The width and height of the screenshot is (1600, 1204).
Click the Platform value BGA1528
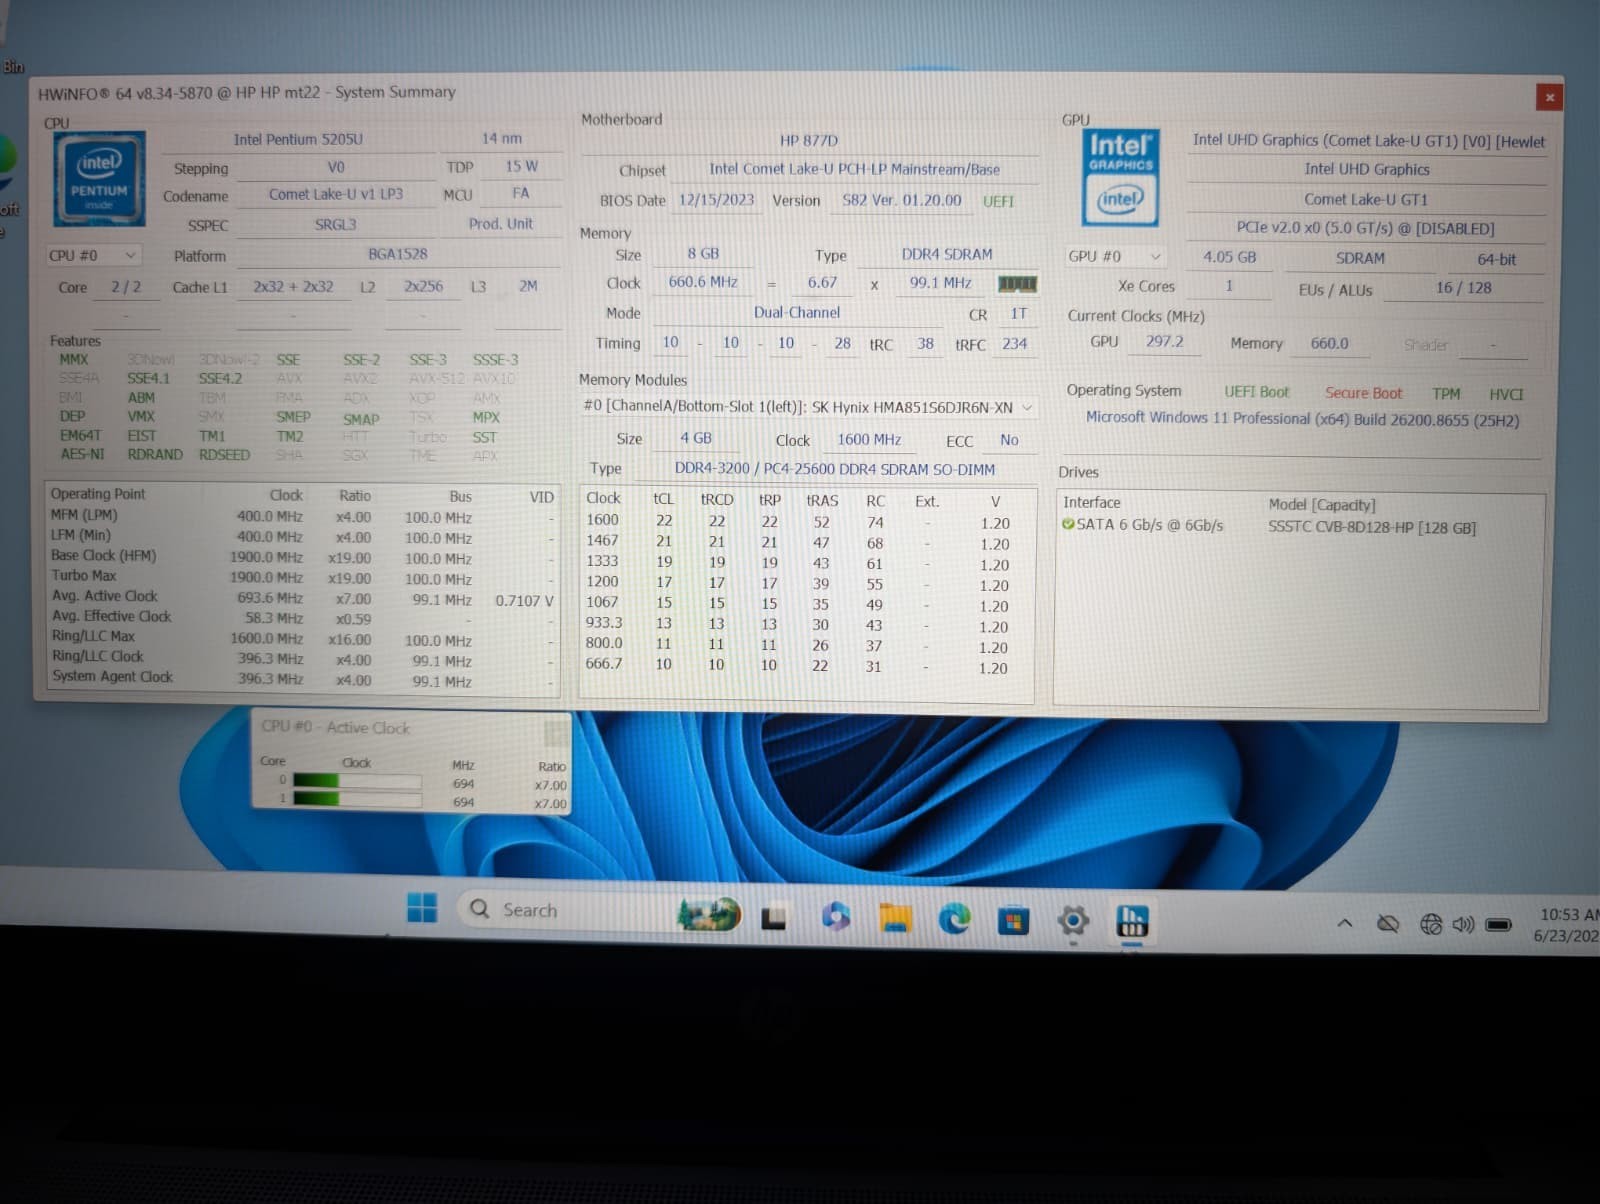click(397, 254)
